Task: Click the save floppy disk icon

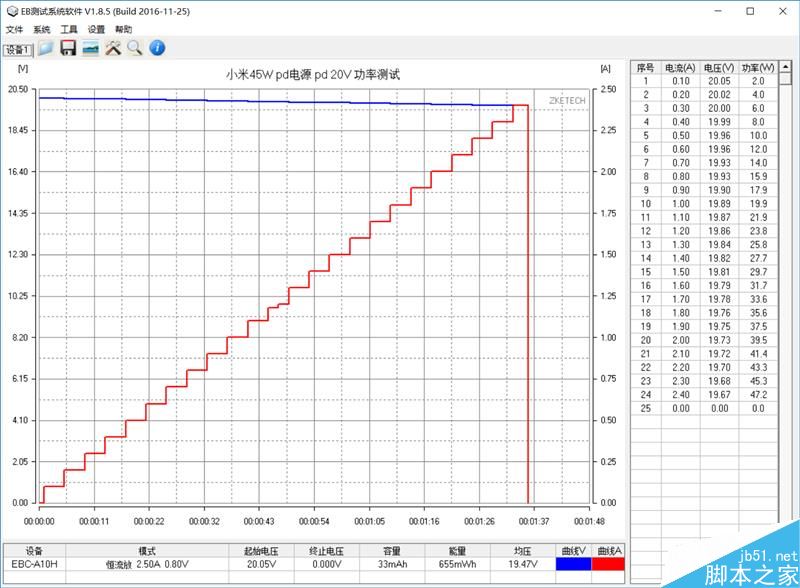Action: pos(68,48)
